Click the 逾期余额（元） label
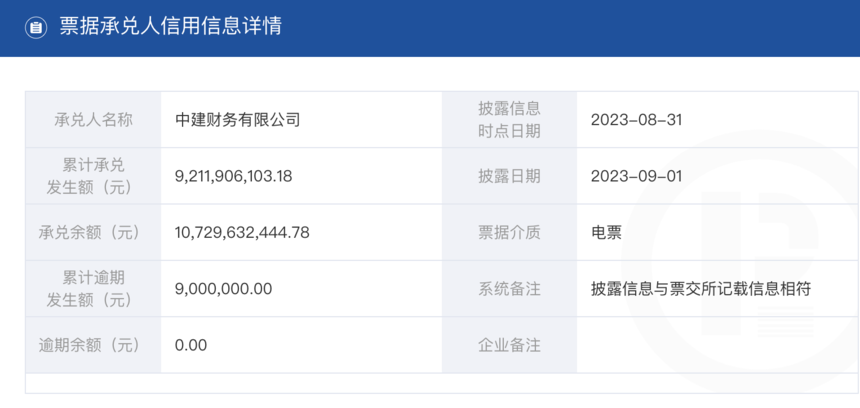860x408 pixels. point(89,345)
